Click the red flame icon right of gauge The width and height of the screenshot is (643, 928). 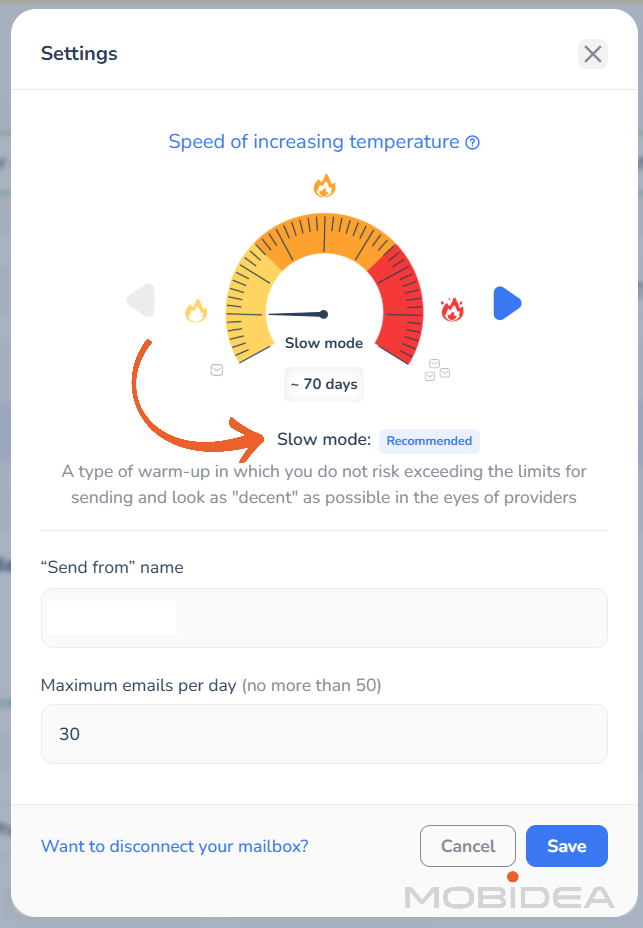[452, 309]
